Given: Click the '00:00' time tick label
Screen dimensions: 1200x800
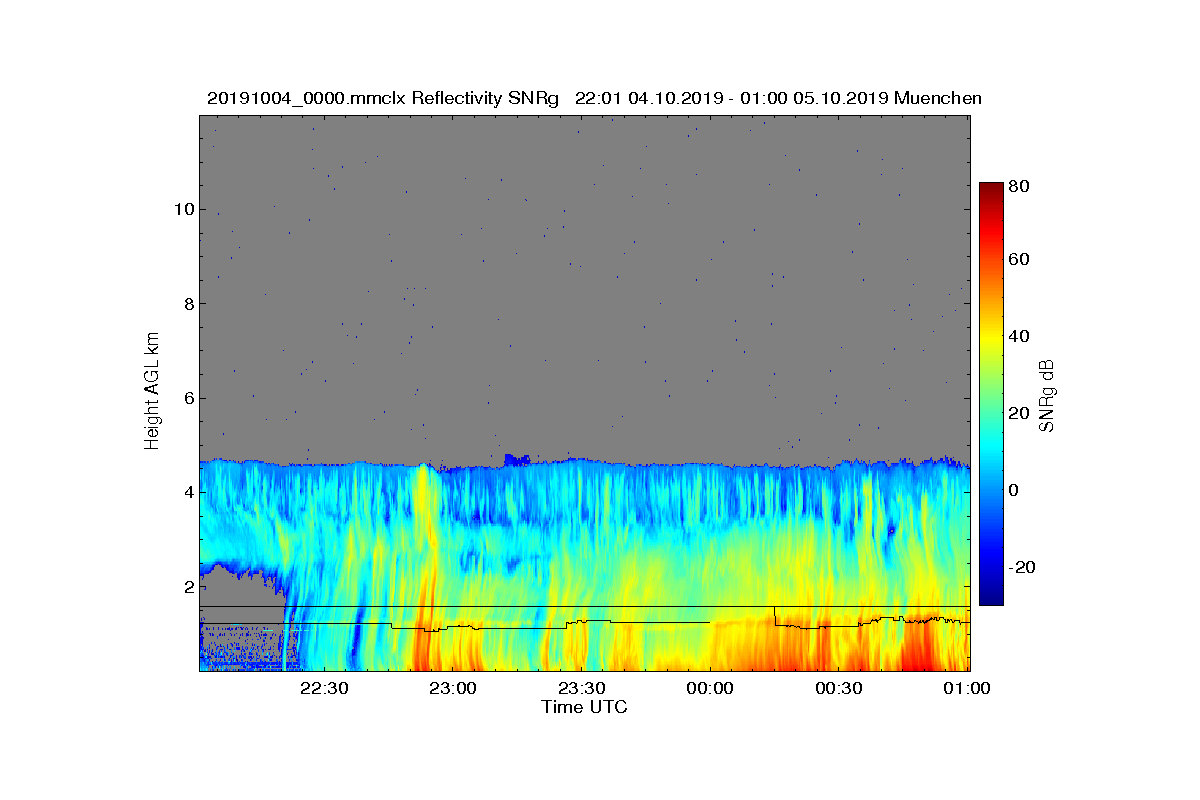Looking at the screenshot, I should [x=711, y=688].
